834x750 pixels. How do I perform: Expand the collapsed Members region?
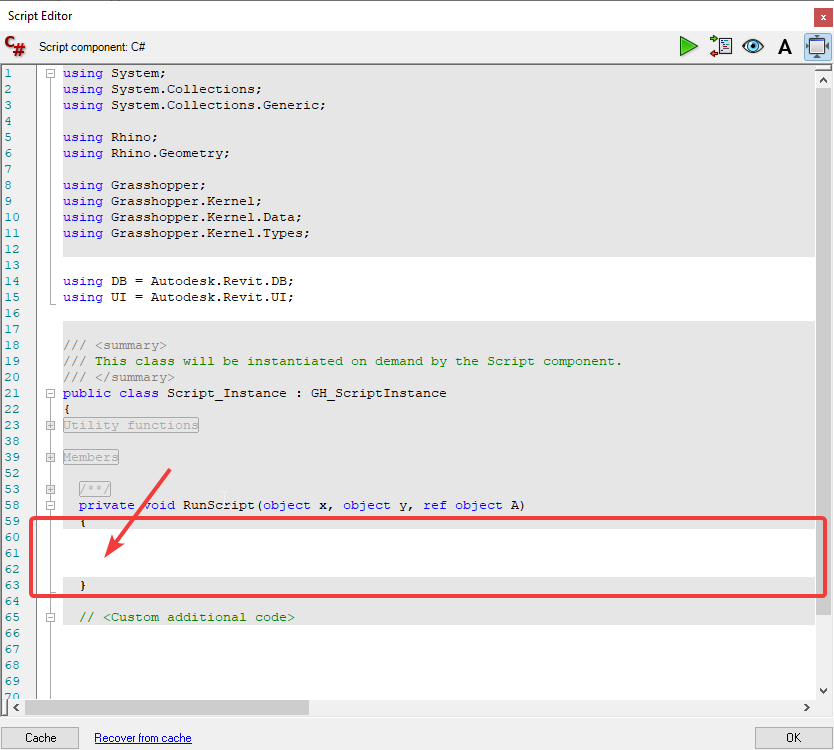pos(50,457)
